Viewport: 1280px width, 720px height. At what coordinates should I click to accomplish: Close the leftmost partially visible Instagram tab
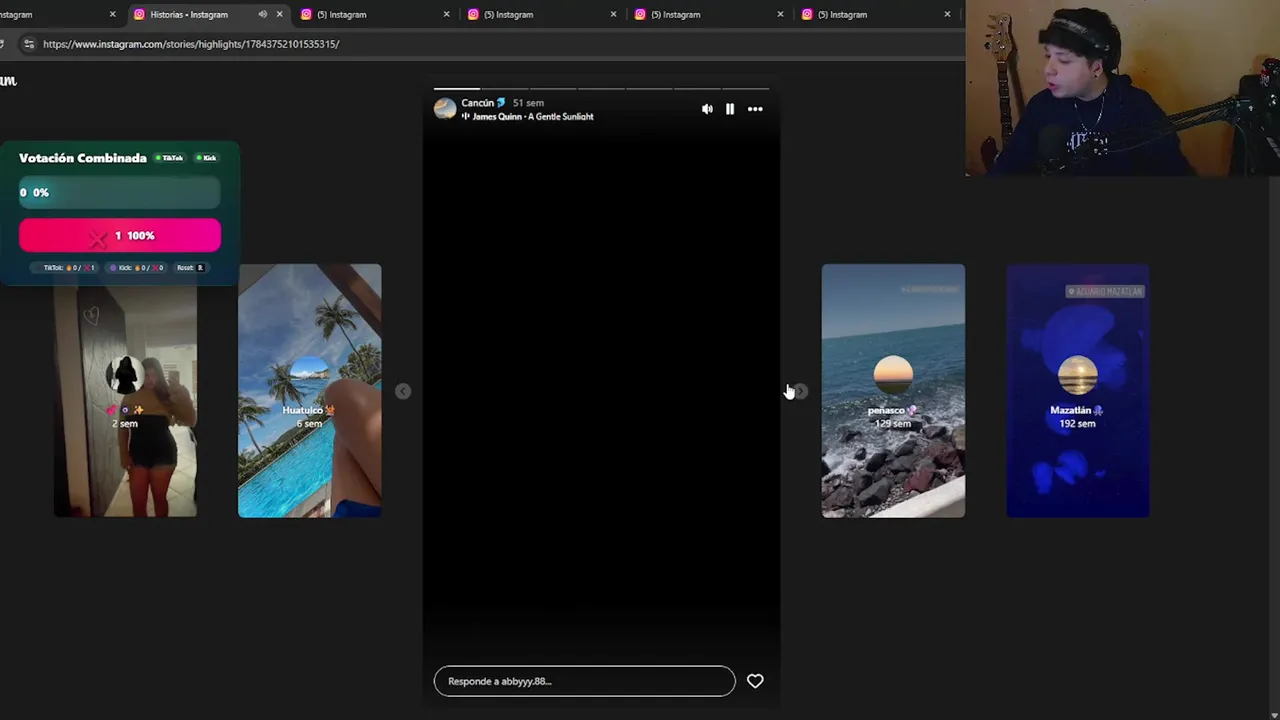[x=113, y=15]
